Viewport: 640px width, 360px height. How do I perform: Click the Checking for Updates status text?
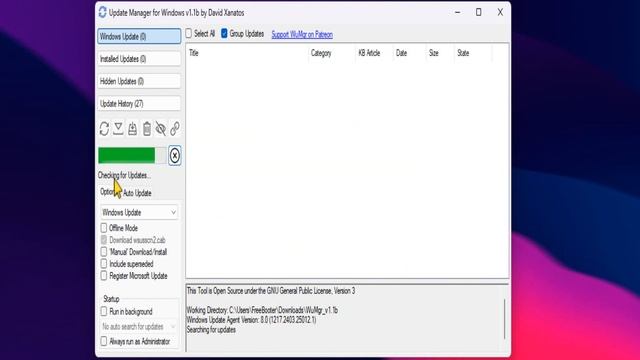(x=124, y=176)
